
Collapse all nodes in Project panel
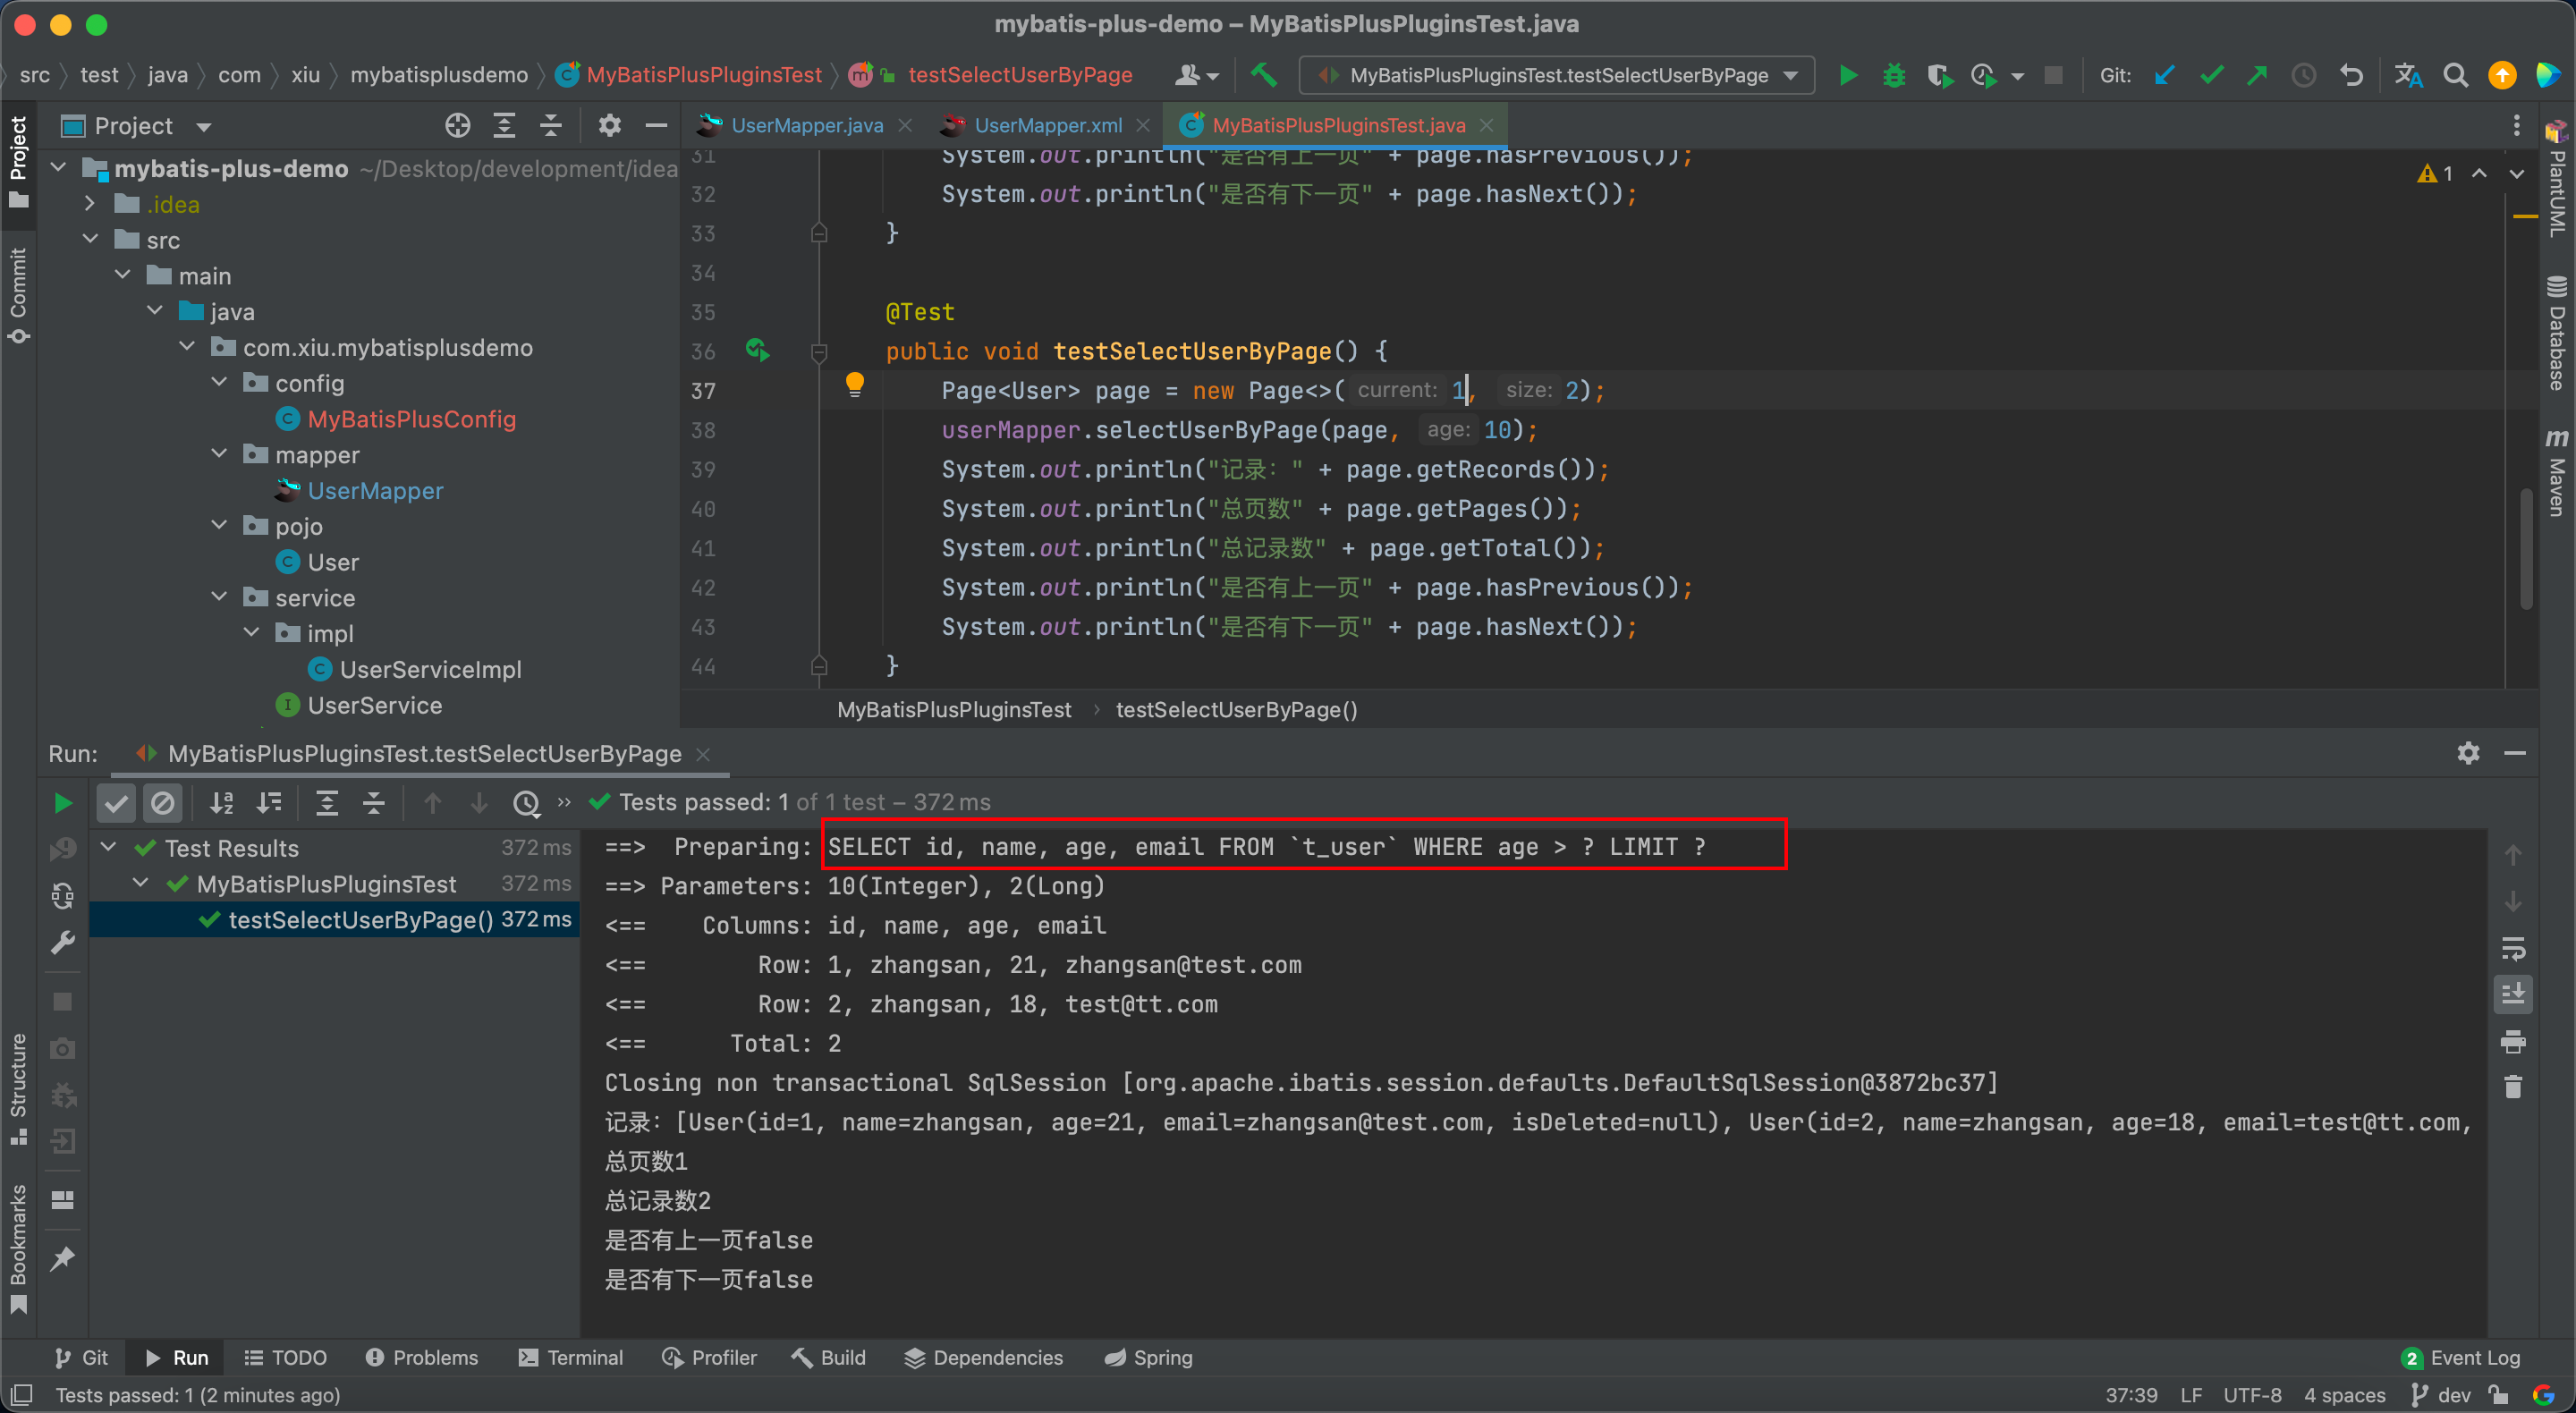coord(551,126)
